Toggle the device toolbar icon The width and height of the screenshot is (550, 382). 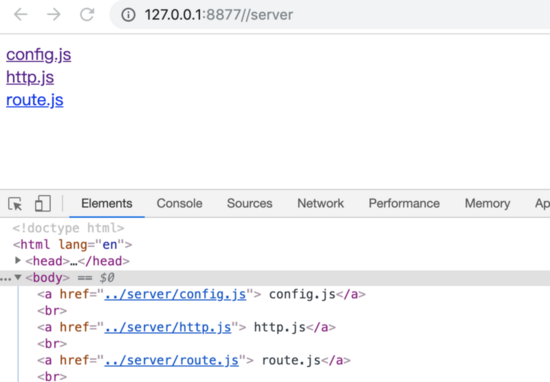click(x=43, y=203)
